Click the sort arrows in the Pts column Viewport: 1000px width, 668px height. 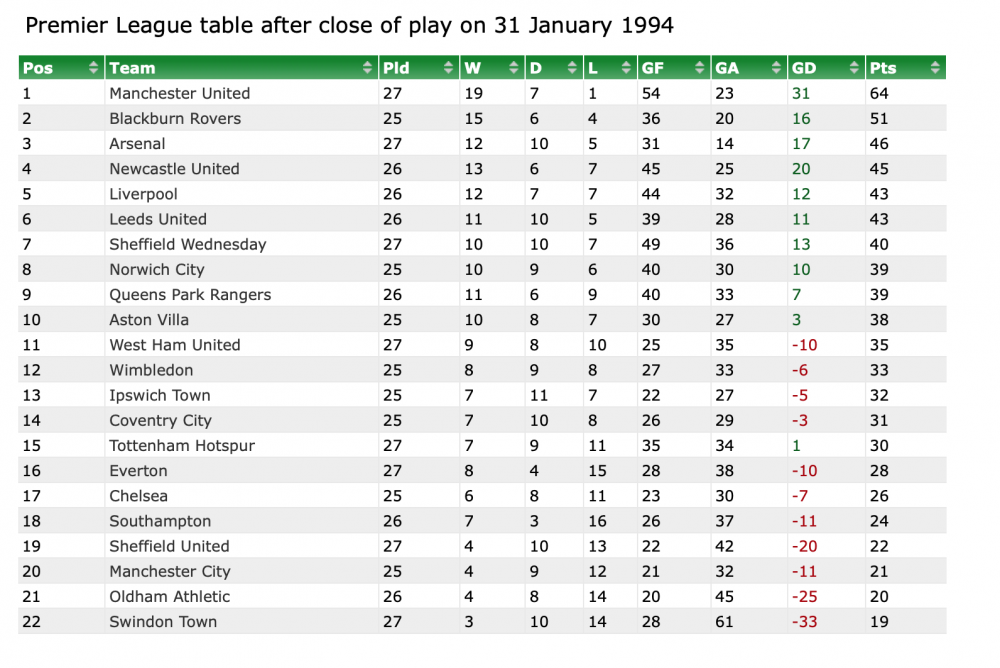(933, 68)
